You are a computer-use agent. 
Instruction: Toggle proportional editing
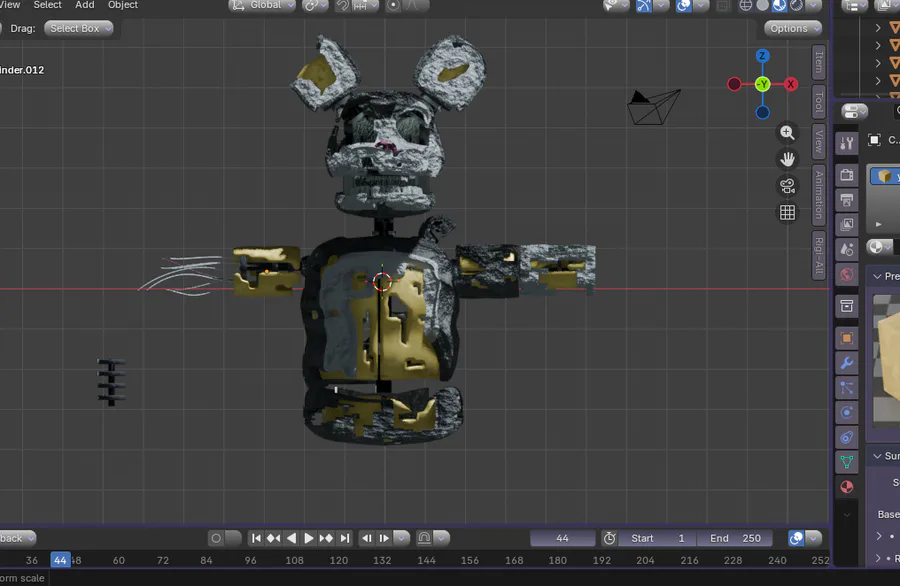[x=393, y=5]
